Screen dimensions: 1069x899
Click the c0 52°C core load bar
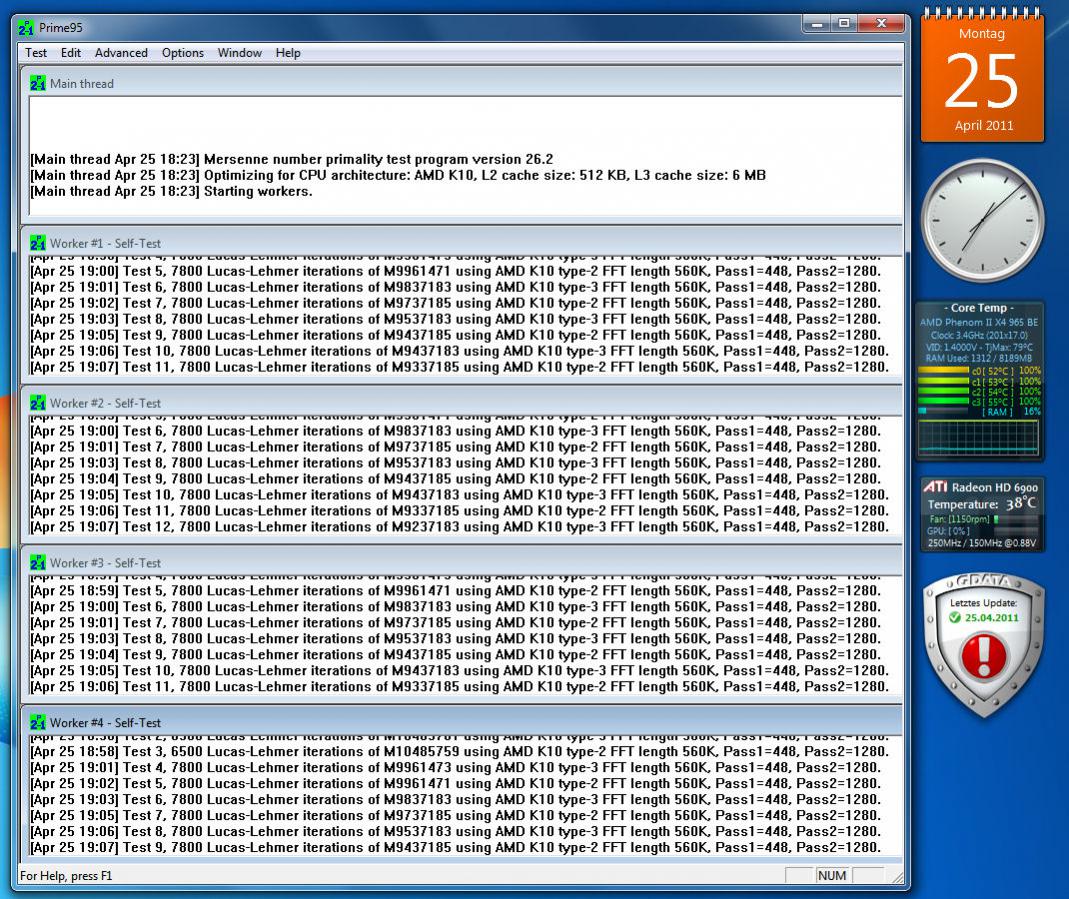click(x=944, y=371)
